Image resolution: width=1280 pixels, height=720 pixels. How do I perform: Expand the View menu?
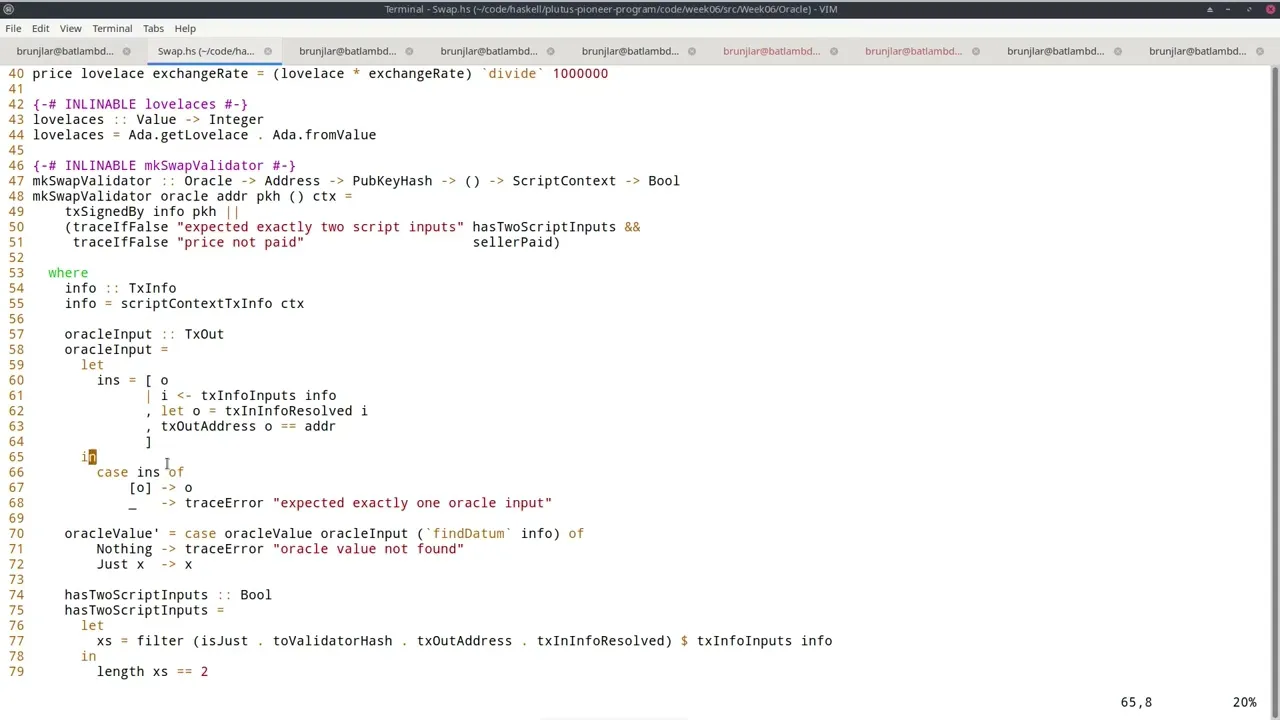[x=70, y=28]
